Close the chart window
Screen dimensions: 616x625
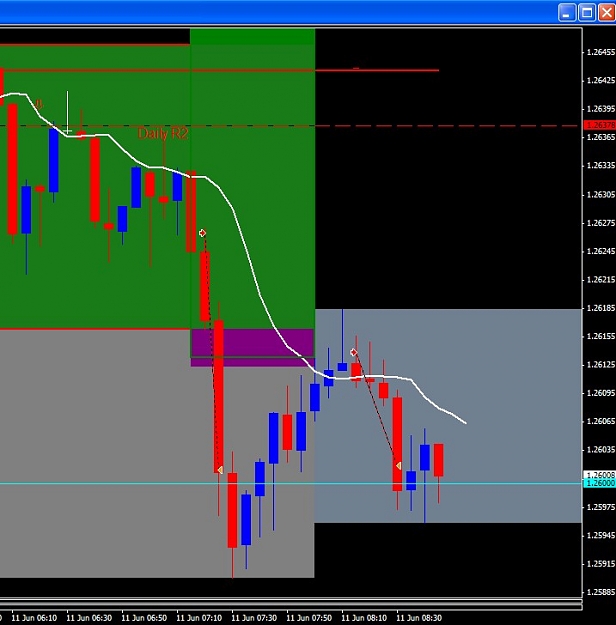(607, 12)
